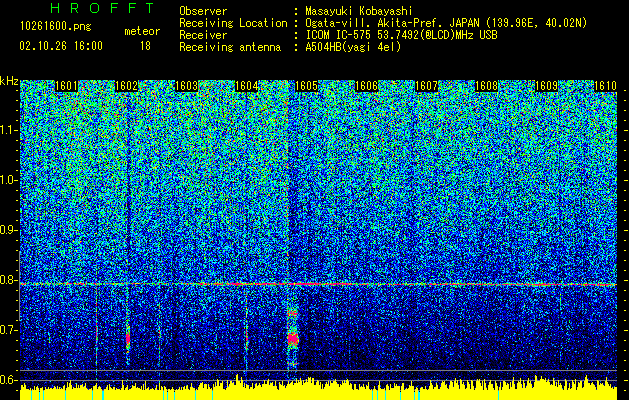Image resolution: width=629 pixels, height=400 pixels.
Task: Click the large red meteor echo near 1605
Action: (293, 339)
